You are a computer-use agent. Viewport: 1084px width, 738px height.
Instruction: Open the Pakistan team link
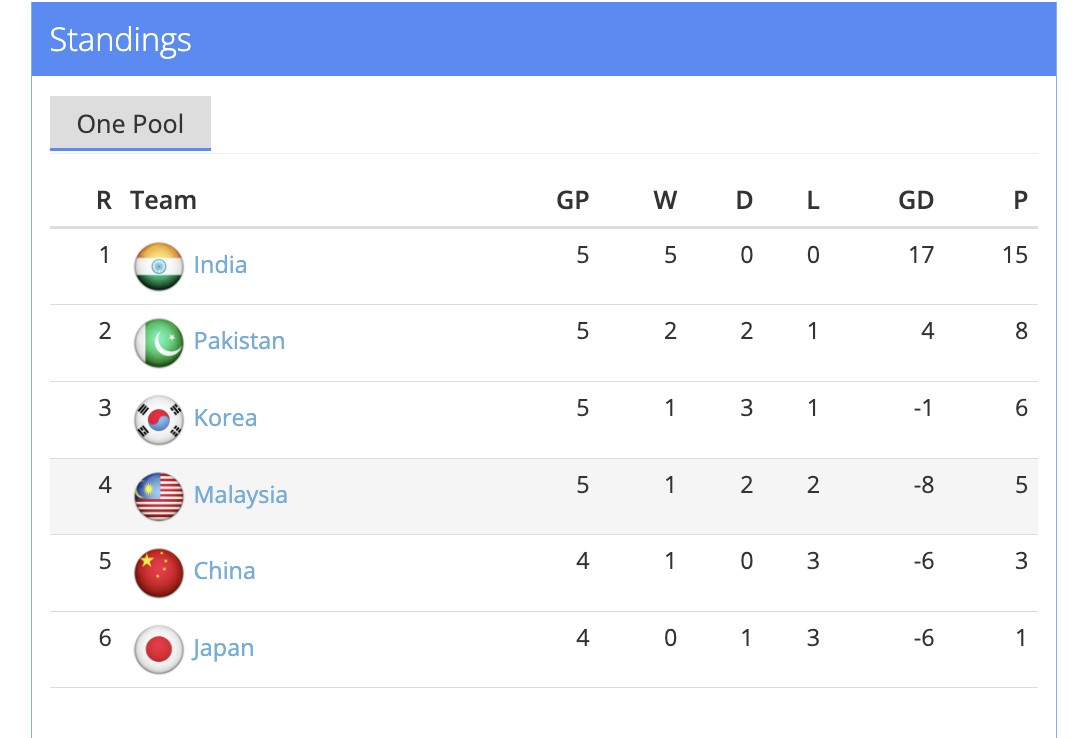click(239, 341)
